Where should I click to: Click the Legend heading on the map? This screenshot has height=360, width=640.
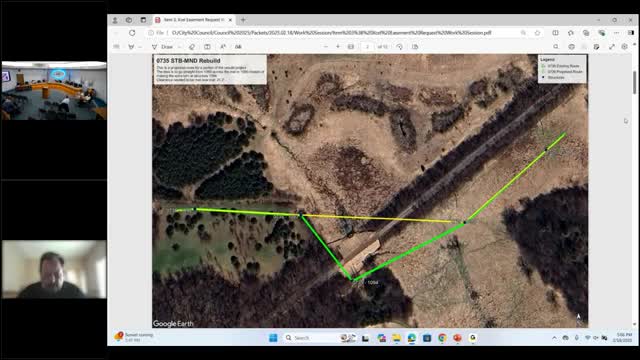click(547, 60)
